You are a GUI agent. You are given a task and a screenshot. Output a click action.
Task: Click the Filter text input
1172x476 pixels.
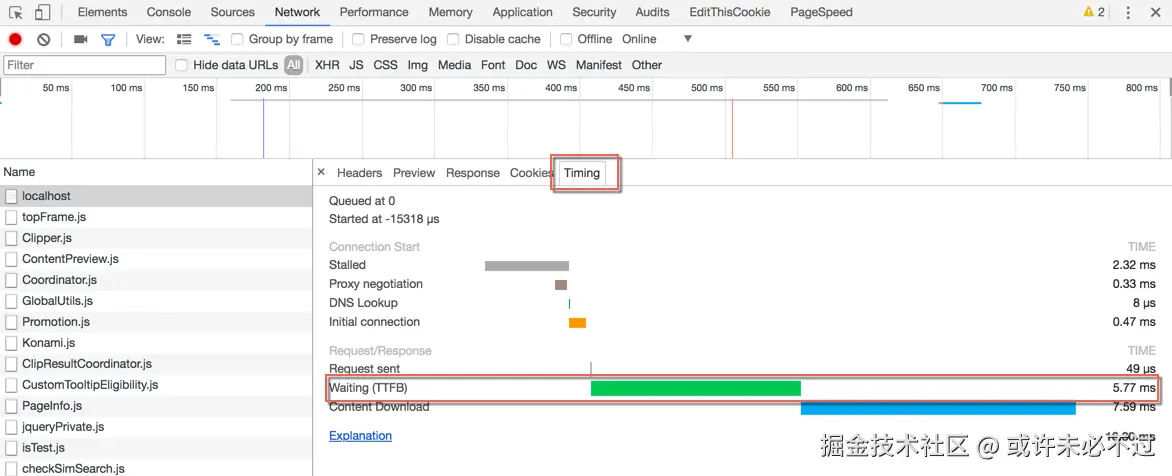tap(84, 65)
